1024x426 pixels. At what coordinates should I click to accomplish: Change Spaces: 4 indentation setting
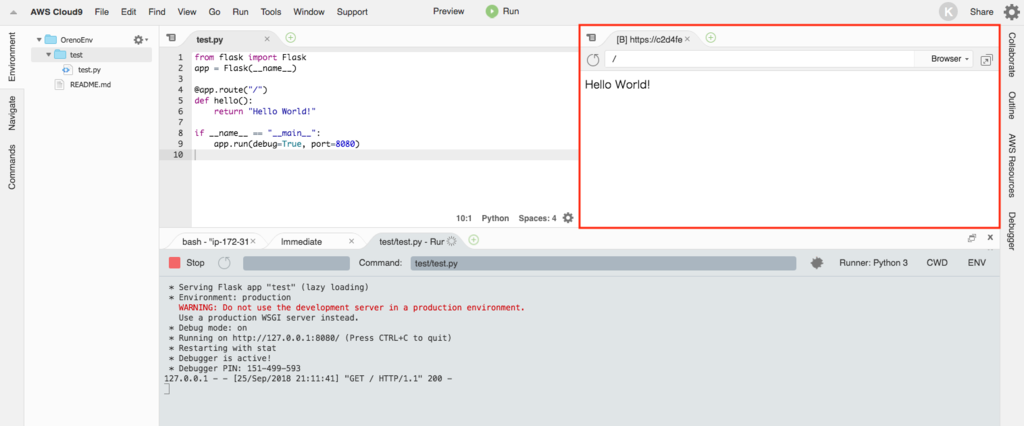point(537,218)
